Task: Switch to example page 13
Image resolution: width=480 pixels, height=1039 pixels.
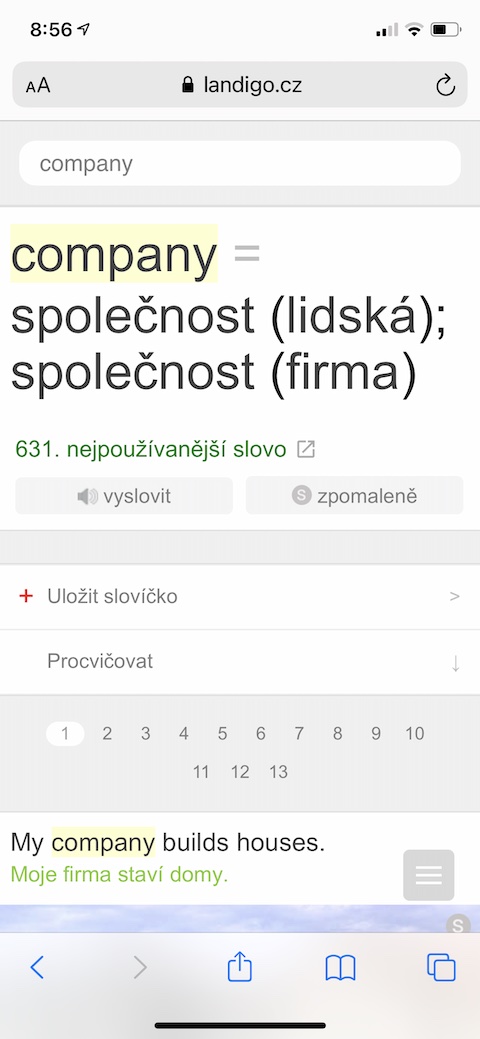Action: [x=278, y=772]
